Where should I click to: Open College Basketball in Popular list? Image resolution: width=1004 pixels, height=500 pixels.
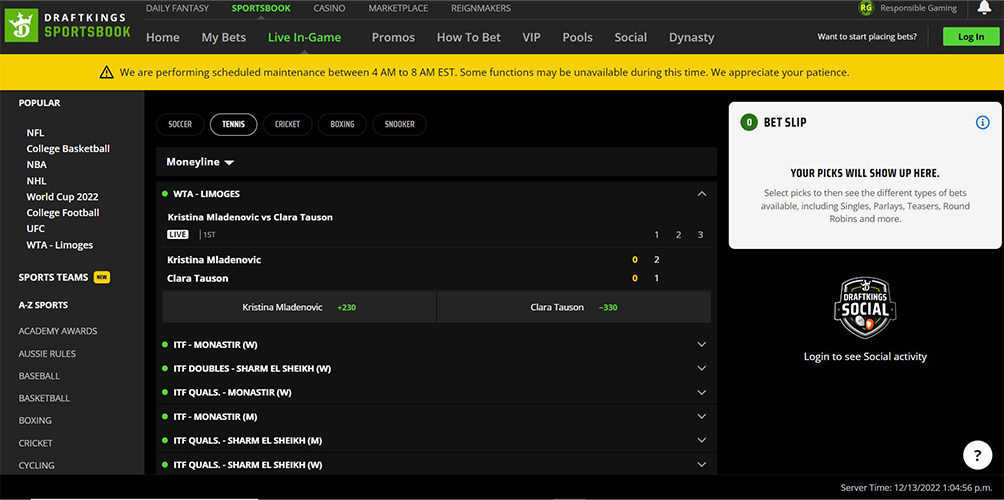click(x=68, y=149)
